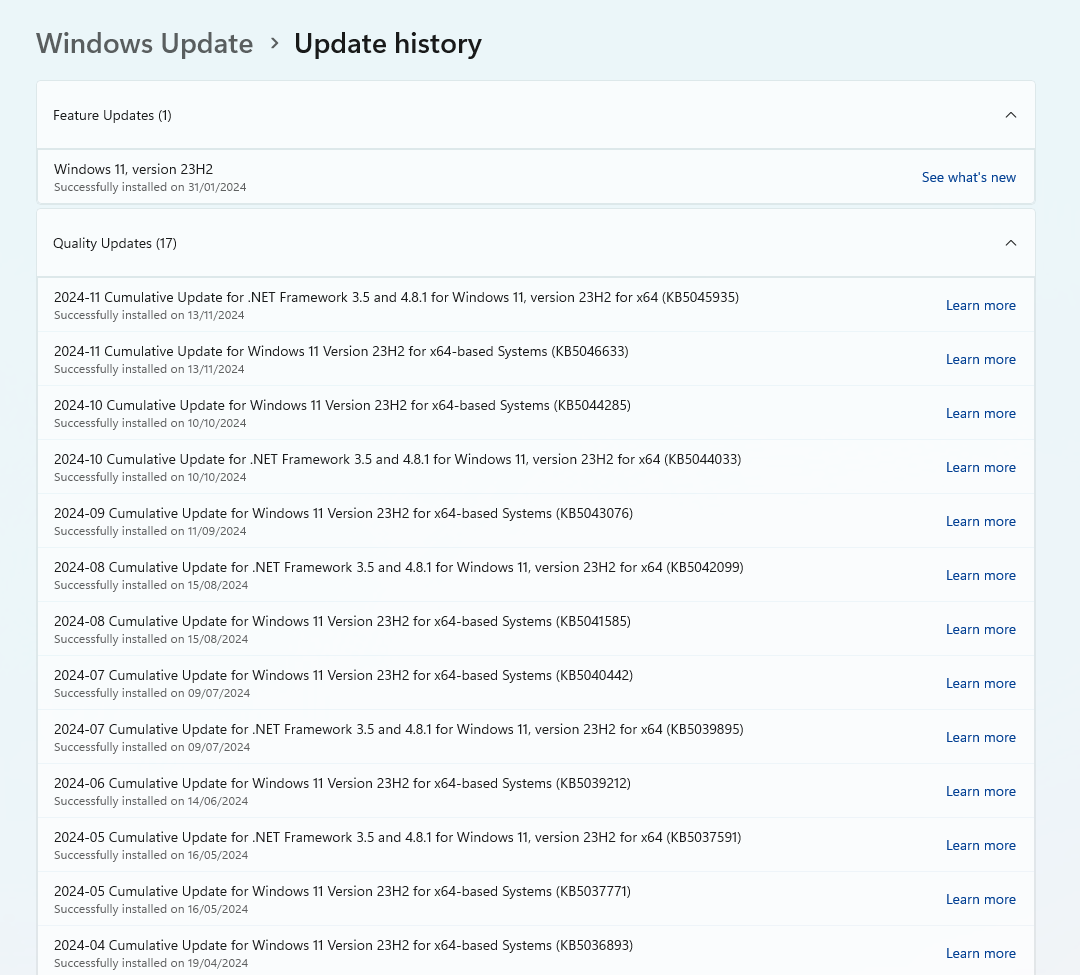The height and width of the screenshot is (975, 1080).
Task: Learn more about update KB5044033
Action: (x=980, y=467)
